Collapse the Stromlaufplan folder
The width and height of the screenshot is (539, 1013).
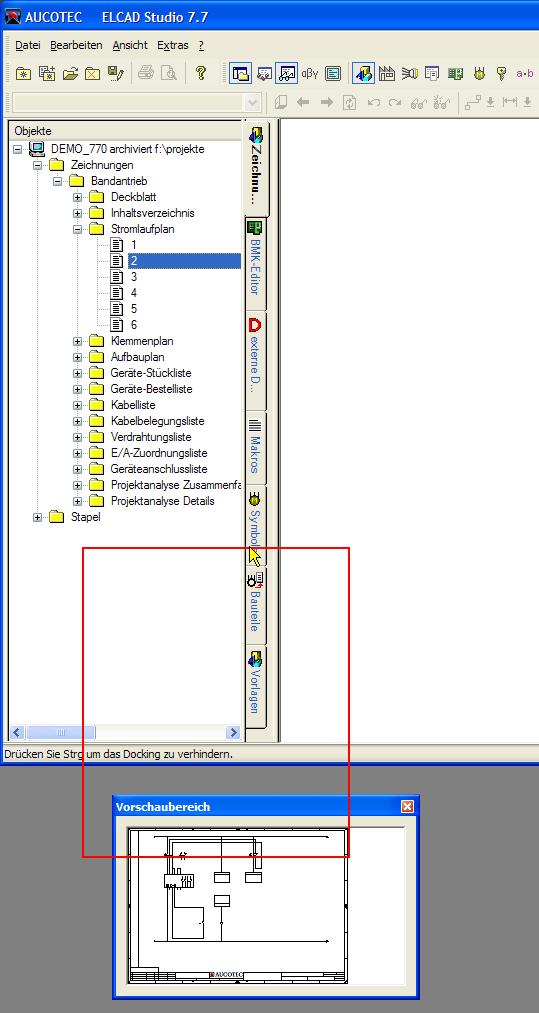click(78, 229)
